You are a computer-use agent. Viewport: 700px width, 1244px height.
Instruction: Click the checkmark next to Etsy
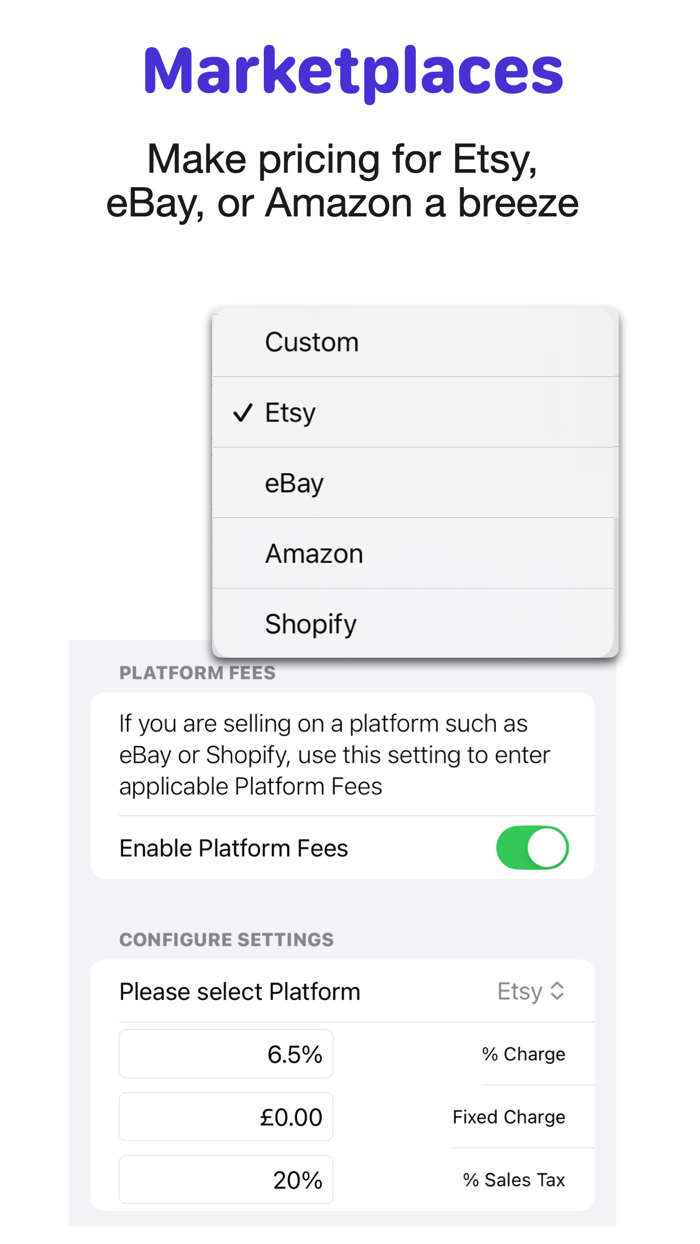click(x=243, y=412)
